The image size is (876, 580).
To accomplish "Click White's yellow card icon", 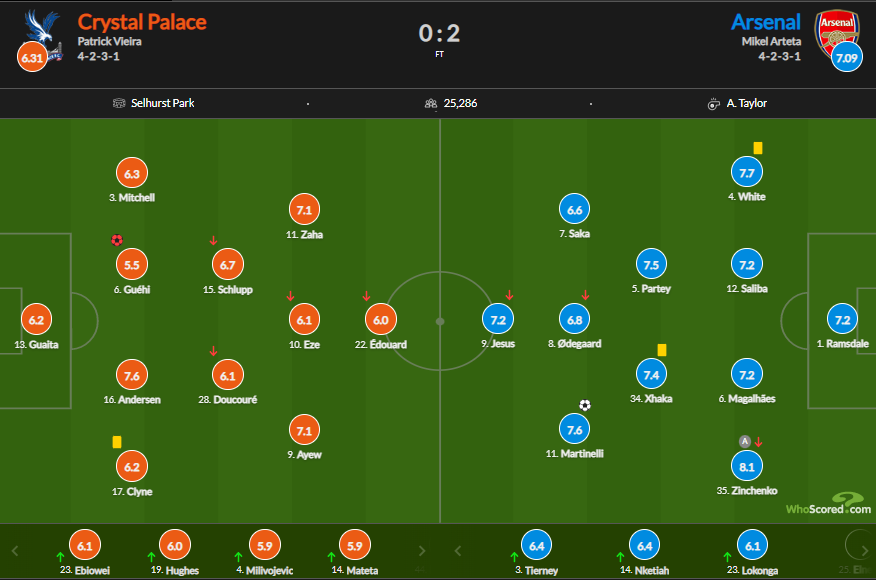I will pos(758,148).
